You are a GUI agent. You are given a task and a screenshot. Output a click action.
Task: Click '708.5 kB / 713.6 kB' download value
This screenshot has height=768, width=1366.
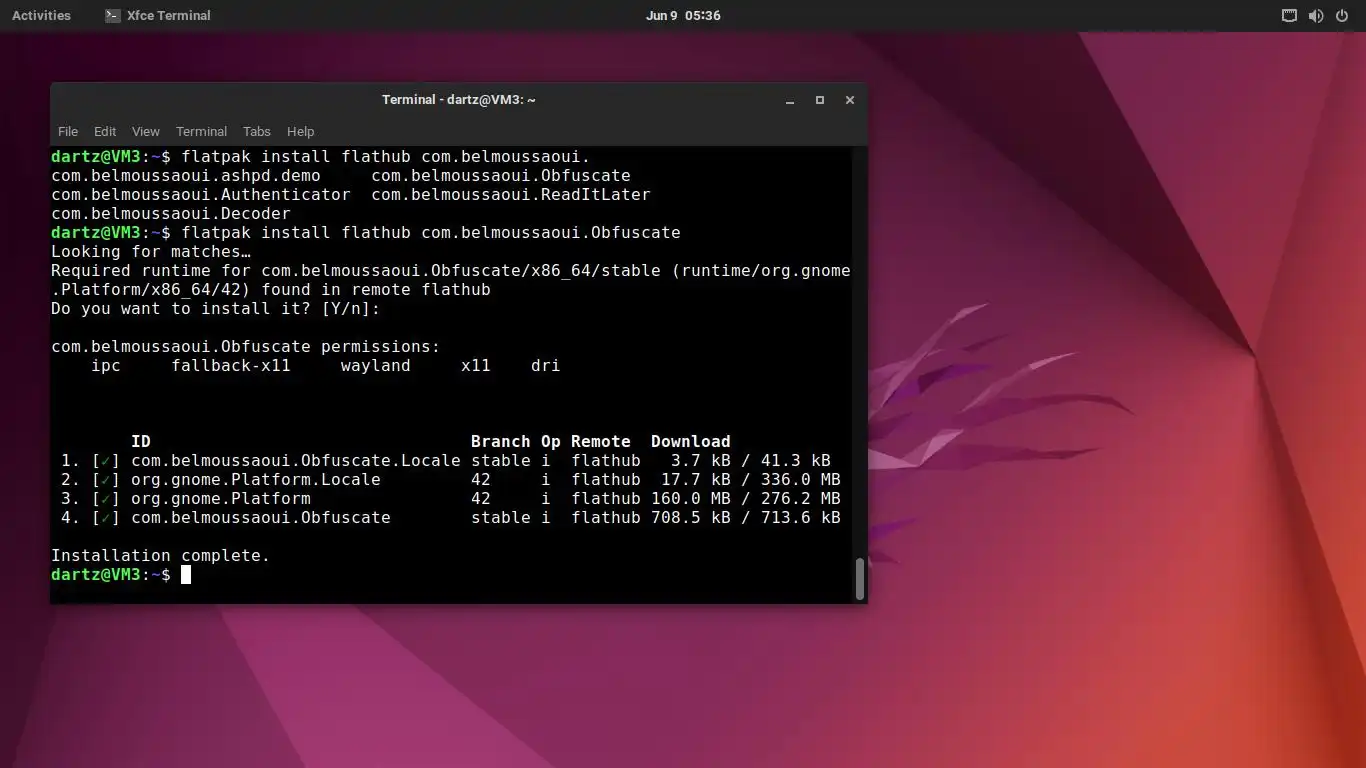(x=746, y=518)
